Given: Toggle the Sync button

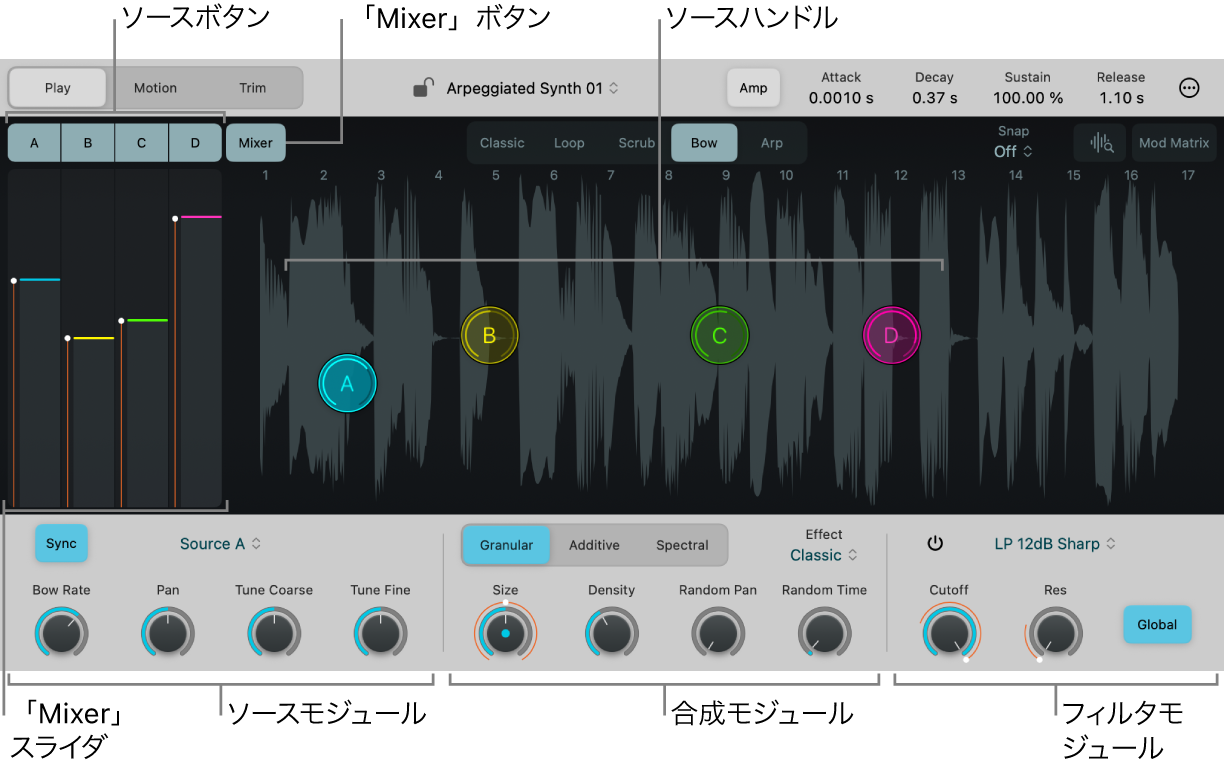Looking at the screenshot, I should click(x=62, y=544).
